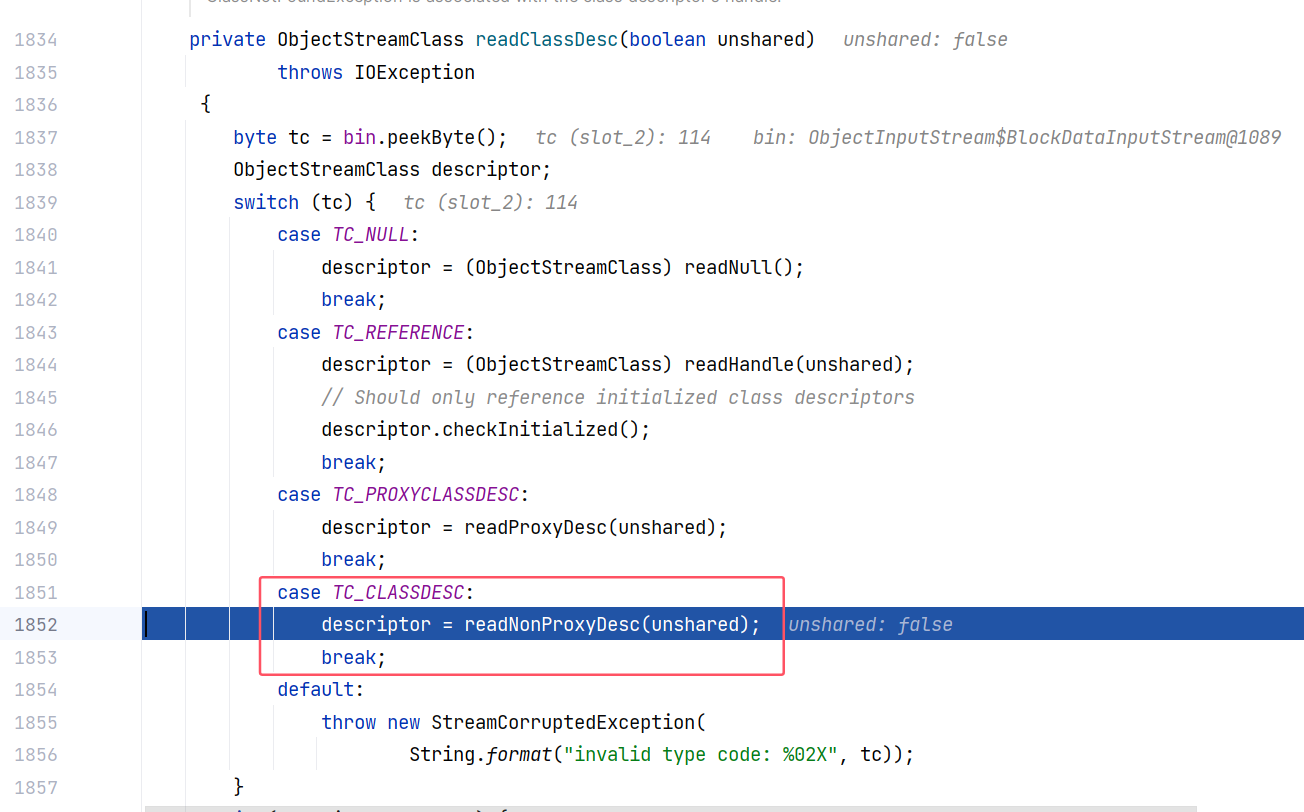Click the IOException in throws clause
This screenshot has height=812, width=1304.
[x=414, y=72]
